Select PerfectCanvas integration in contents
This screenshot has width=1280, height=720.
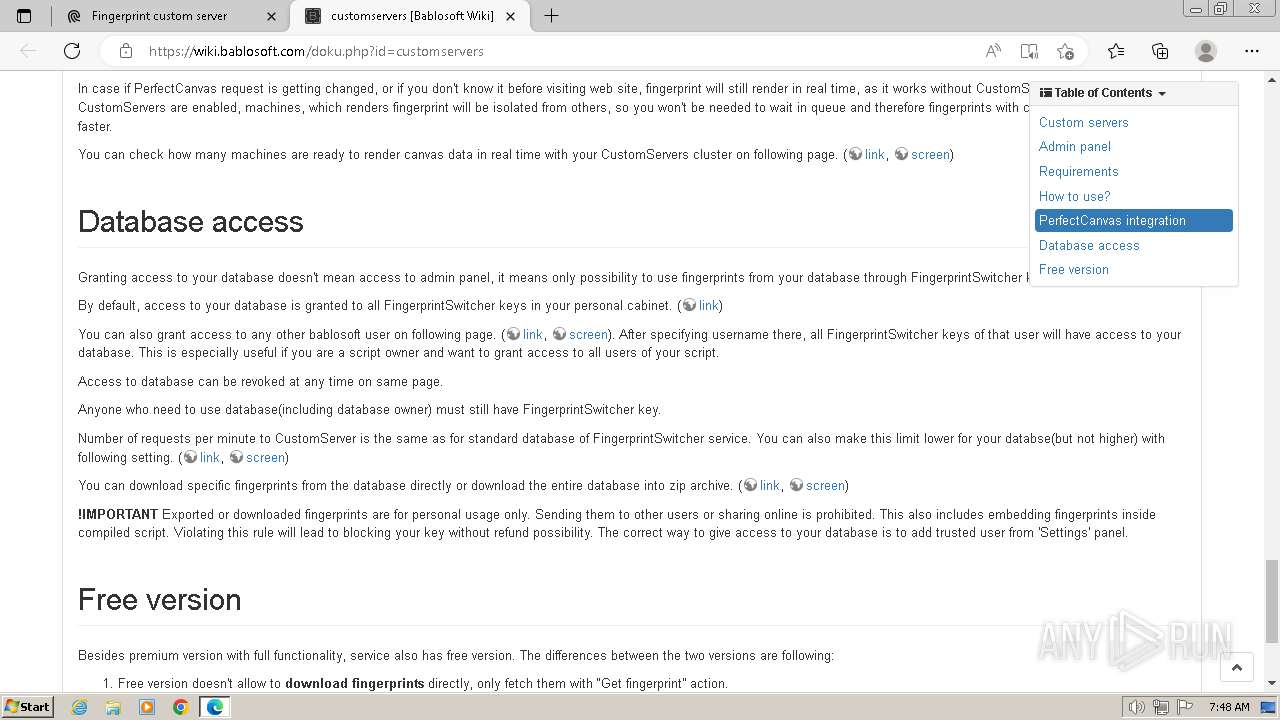(1134, 221)
